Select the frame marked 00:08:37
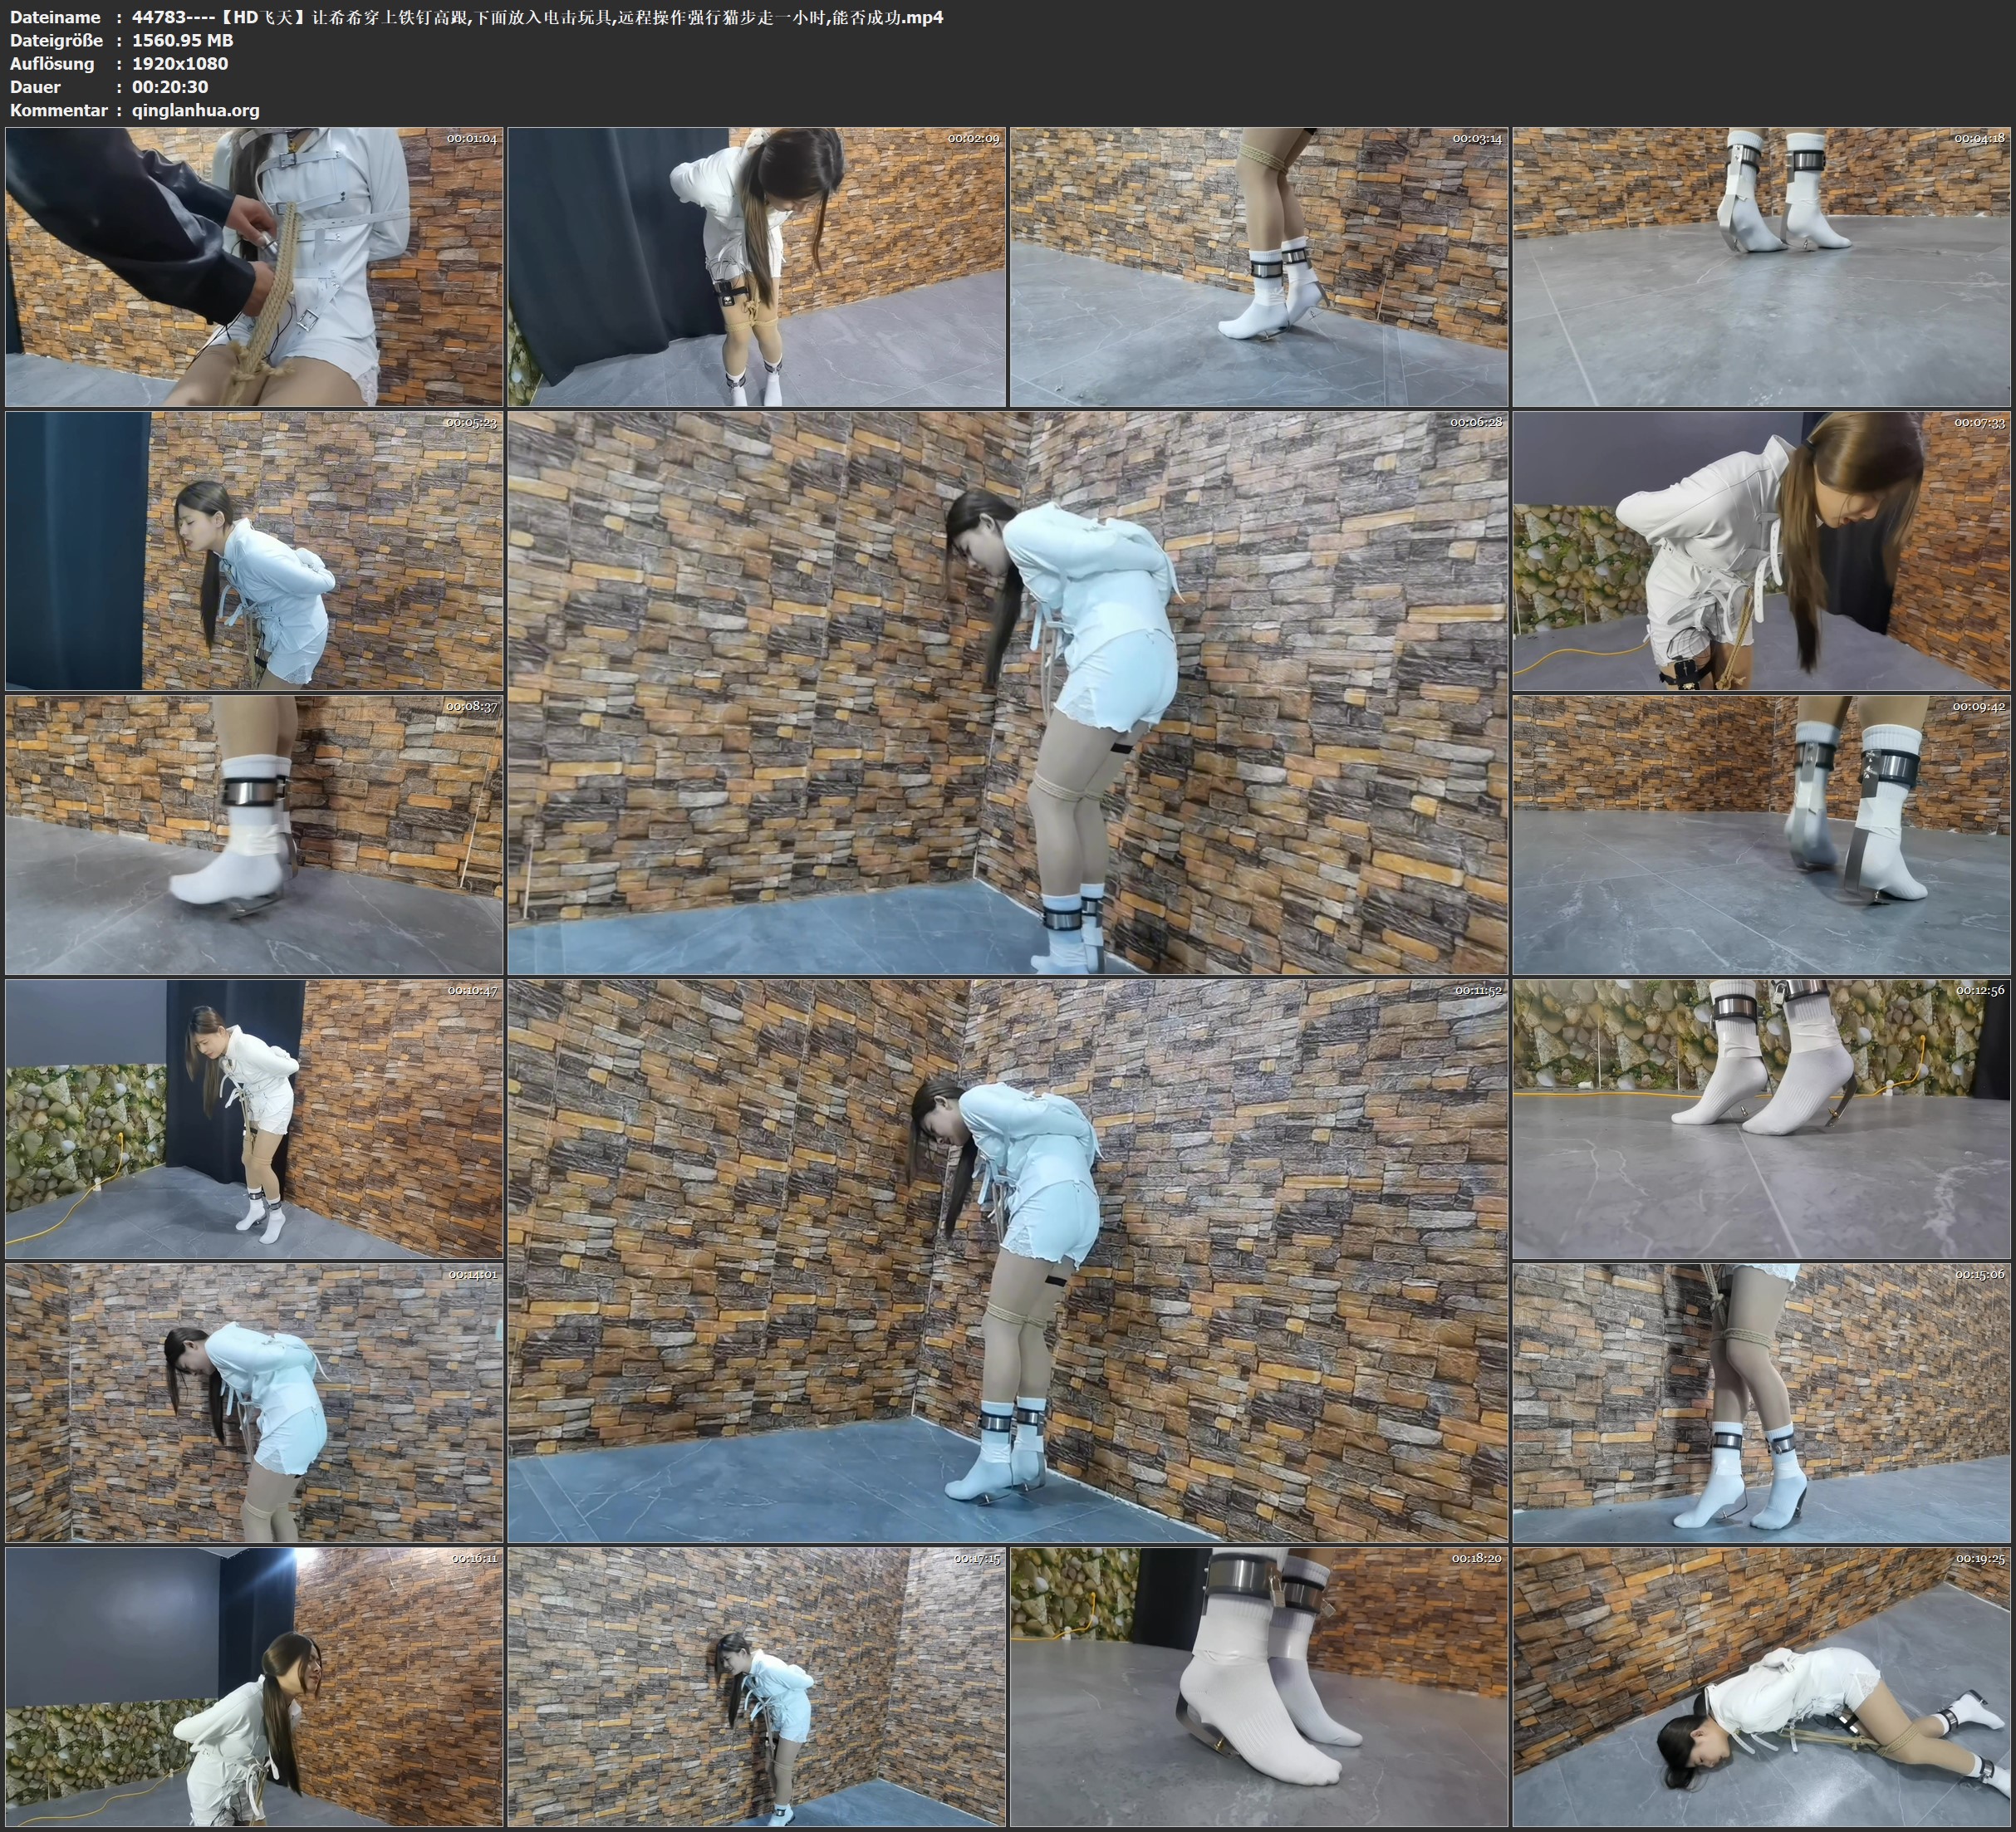This screenshot has width=2016, height=1832. pyautogui.click(x=254, y=835)
